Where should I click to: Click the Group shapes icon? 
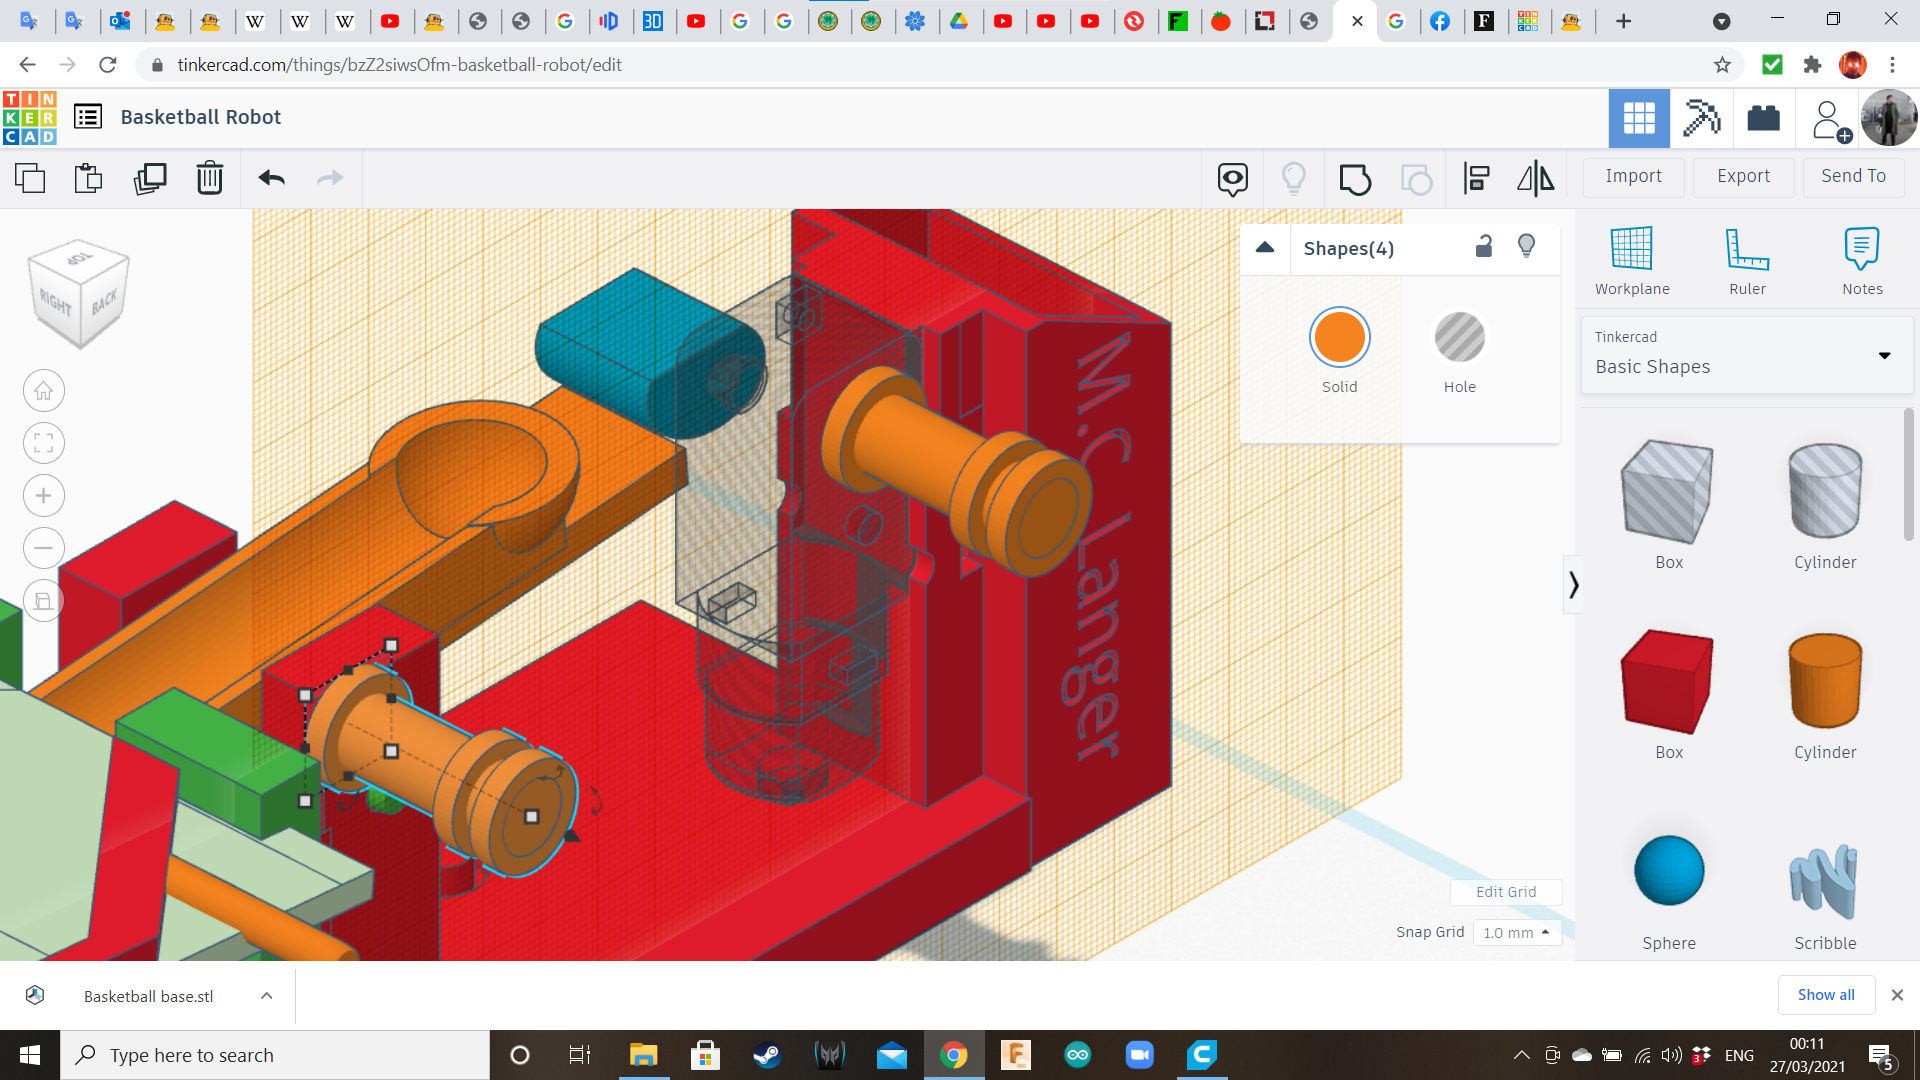[1355, 179]
